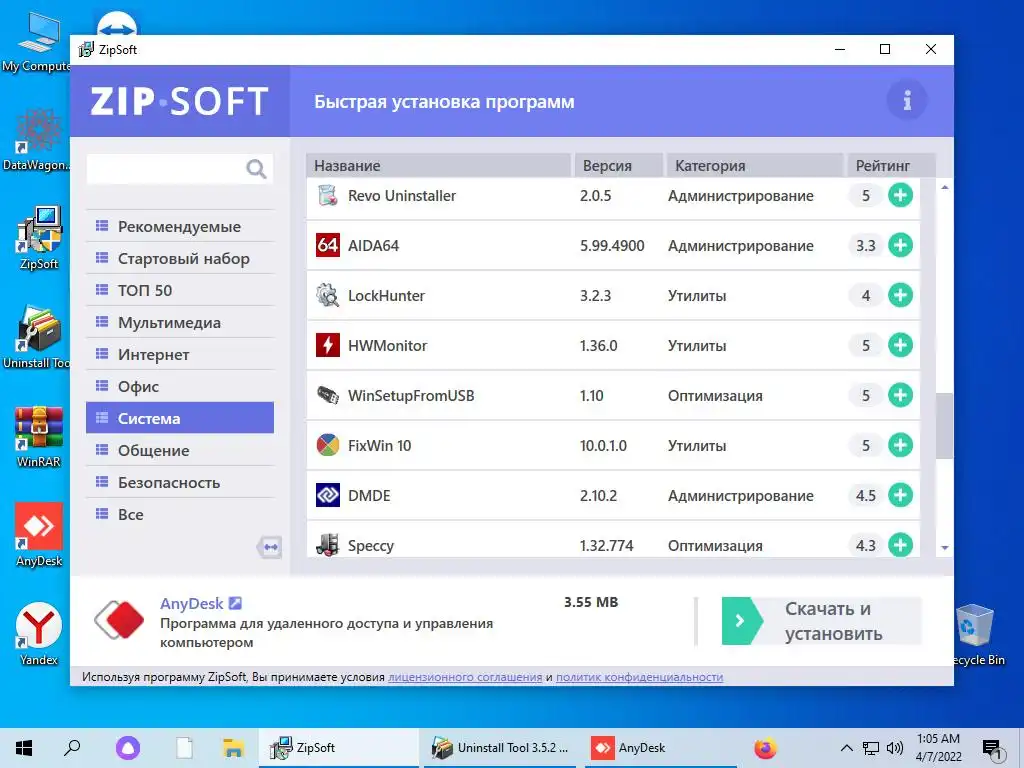Open Yandex desktop shortcut
Image resolution: width=1024 pixels, height=768 pixels.
point(39,633)
